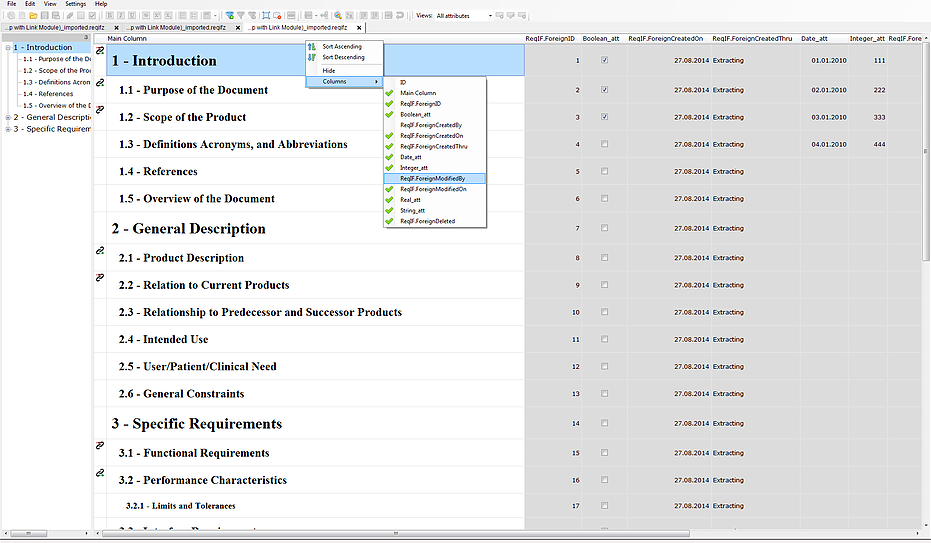Choose Sort Ascending in context menu
Viewport: 931px width, 543px height.
pyautogui.click(x=344, y=46)
